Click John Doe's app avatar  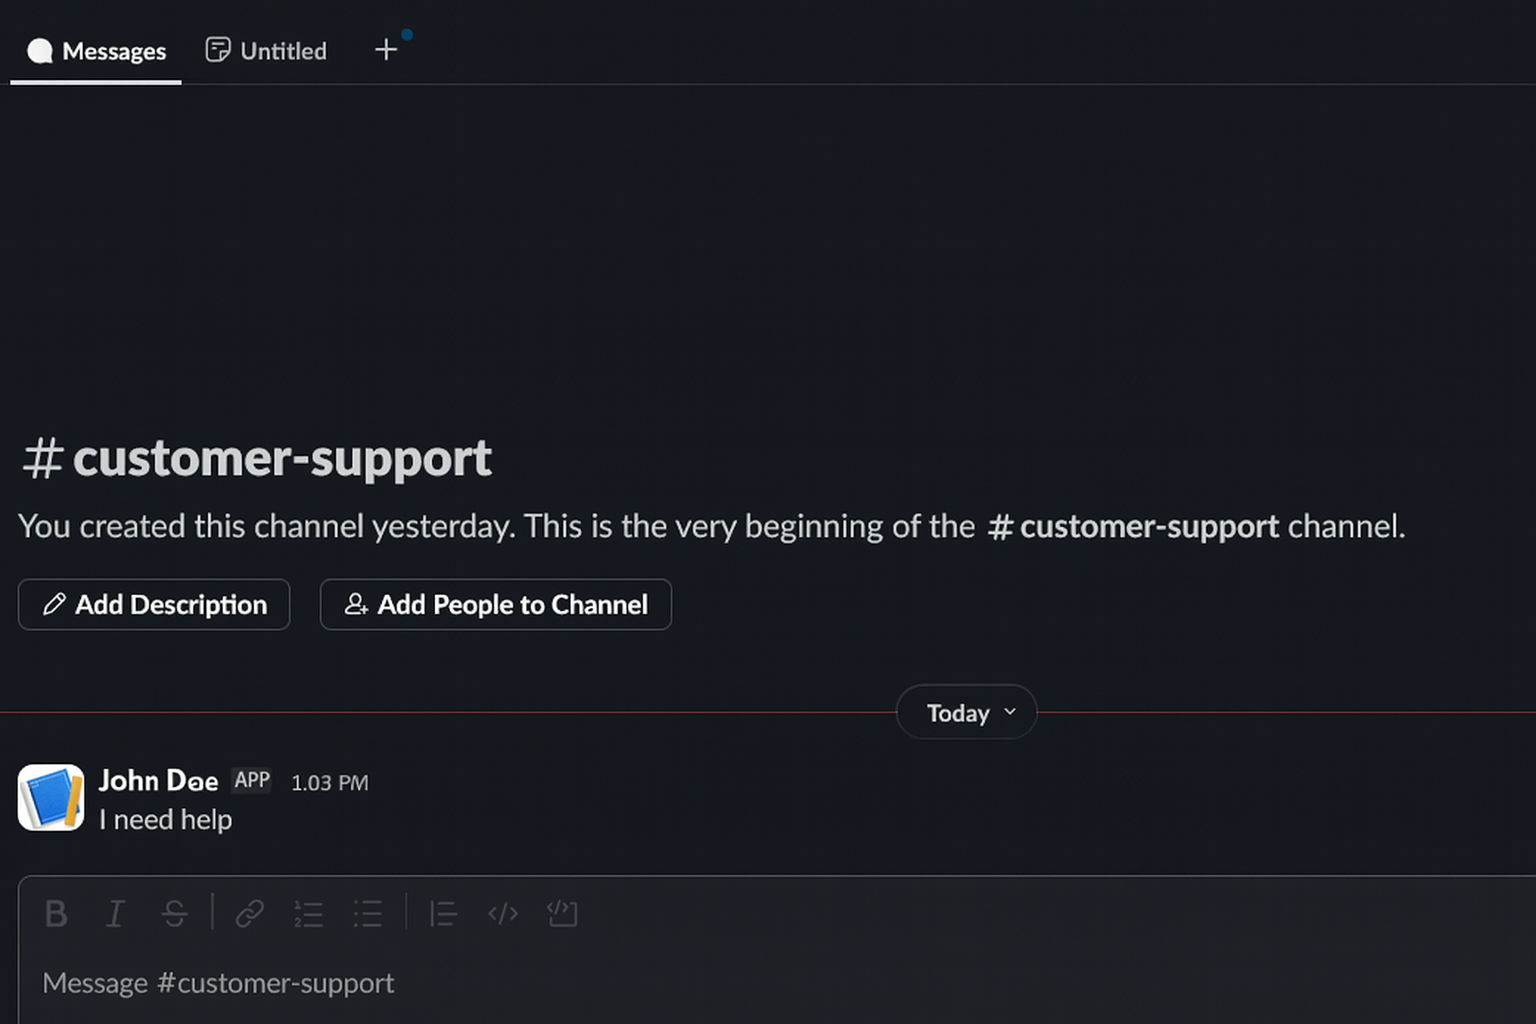(51, 798)
